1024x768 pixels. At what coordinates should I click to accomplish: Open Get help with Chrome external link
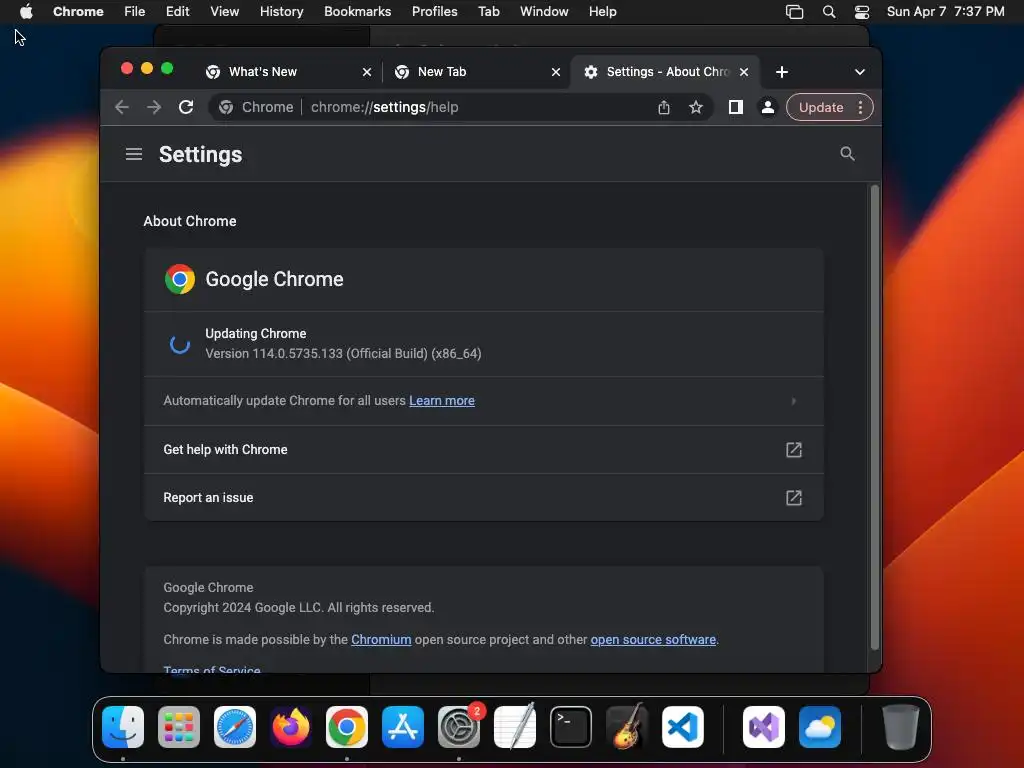793,450
